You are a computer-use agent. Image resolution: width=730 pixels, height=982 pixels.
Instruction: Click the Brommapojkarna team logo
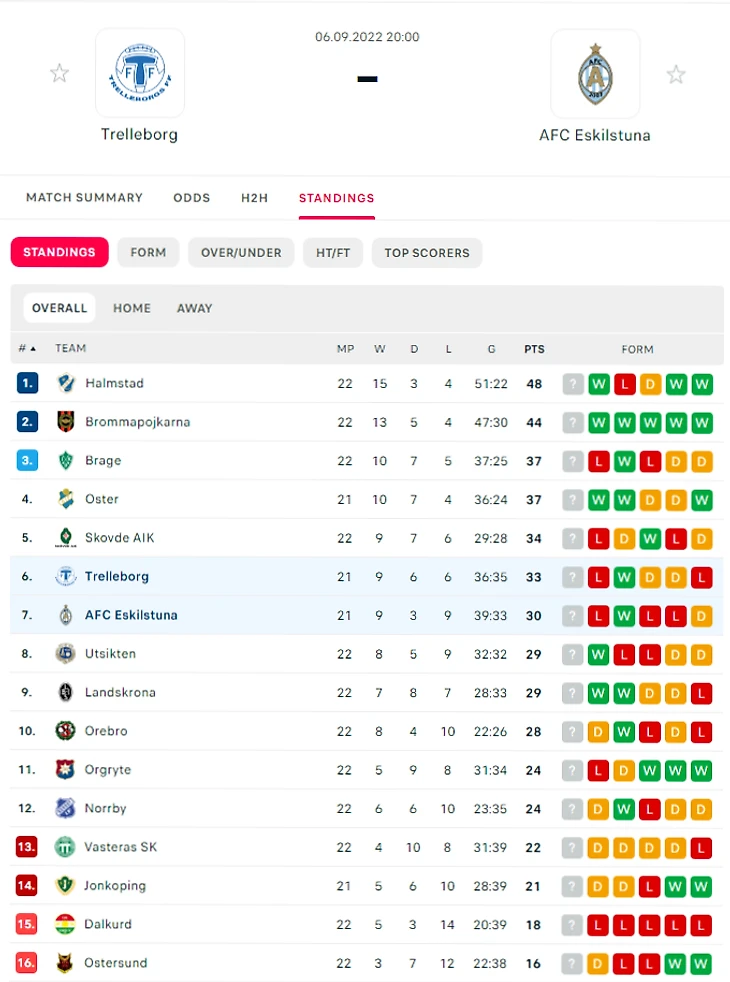point(65,422)
